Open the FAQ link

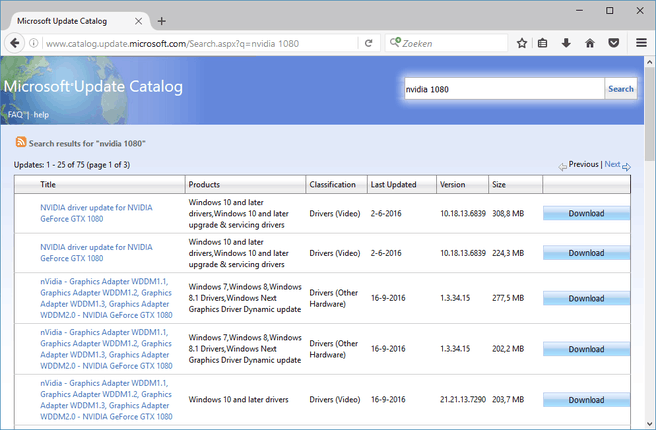(15, 114)
